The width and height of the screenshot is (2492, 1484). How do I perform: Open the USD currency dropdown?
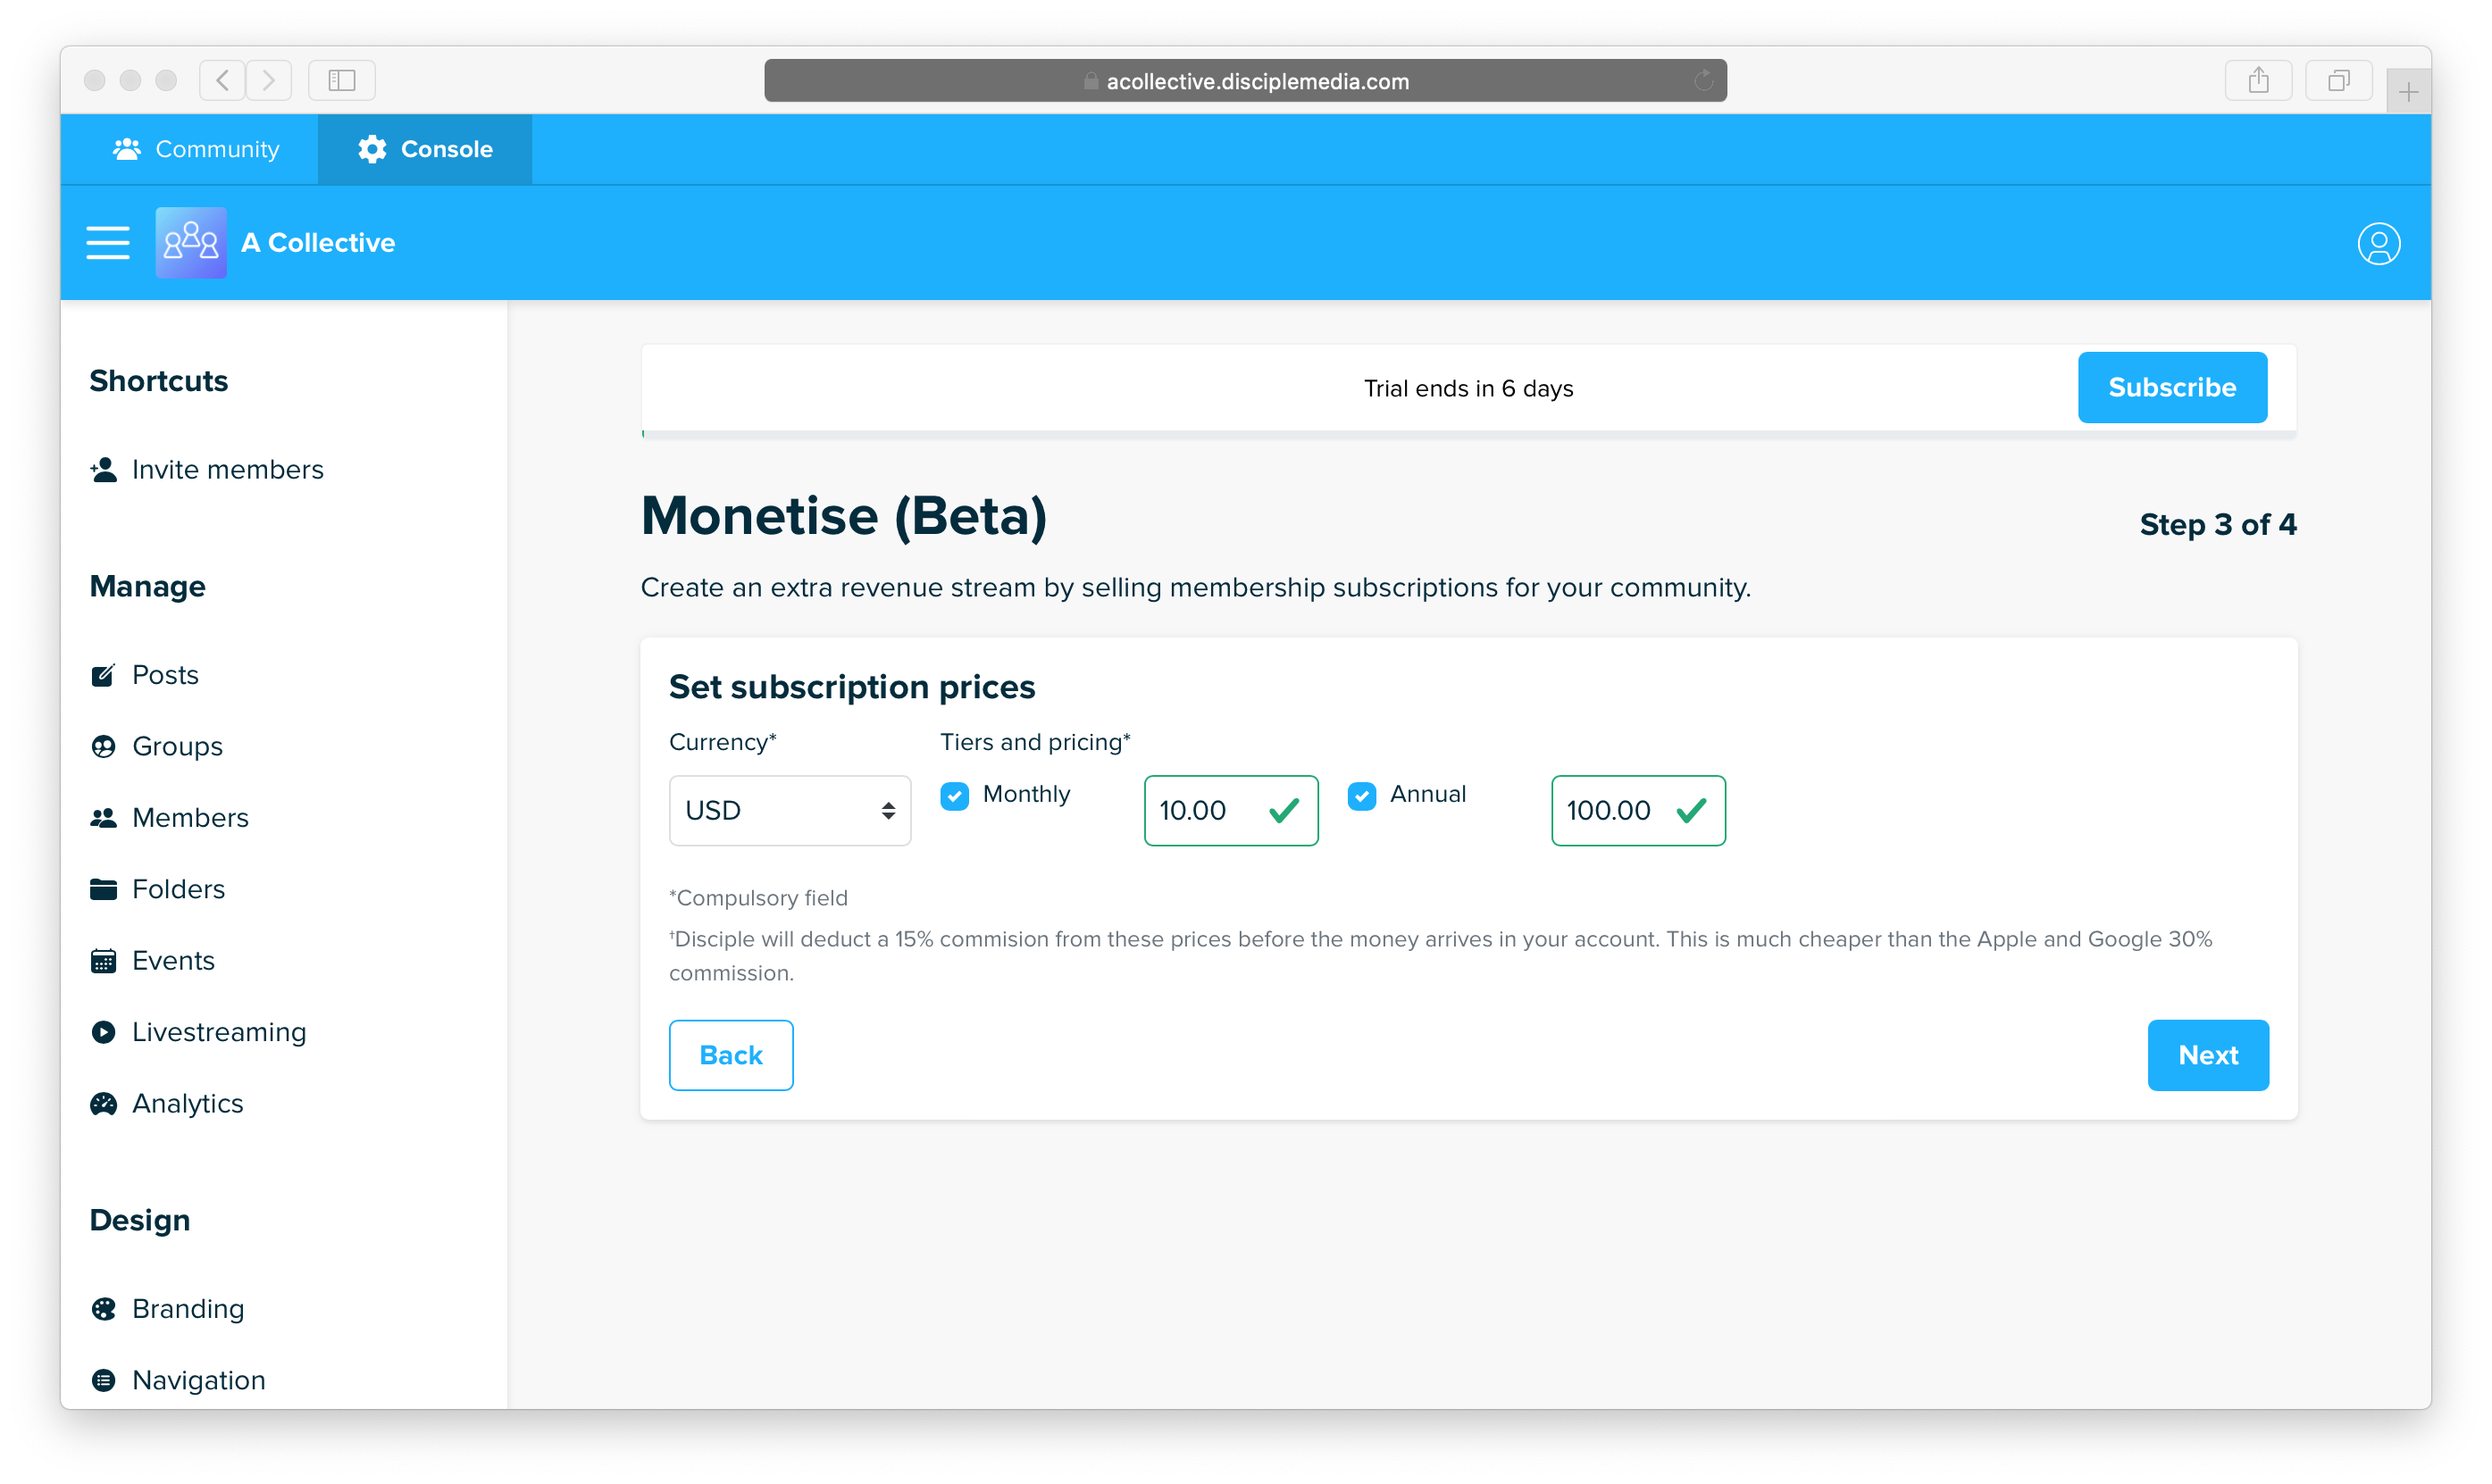point(790,810)
